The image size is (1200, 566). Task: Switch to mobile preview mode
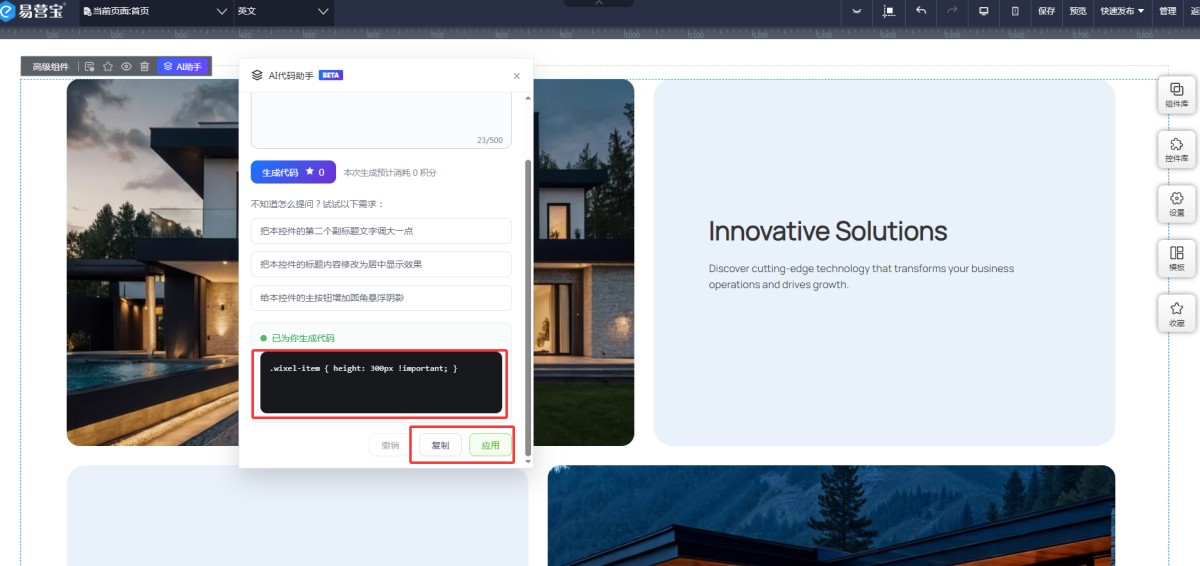tap(1015, 11)
